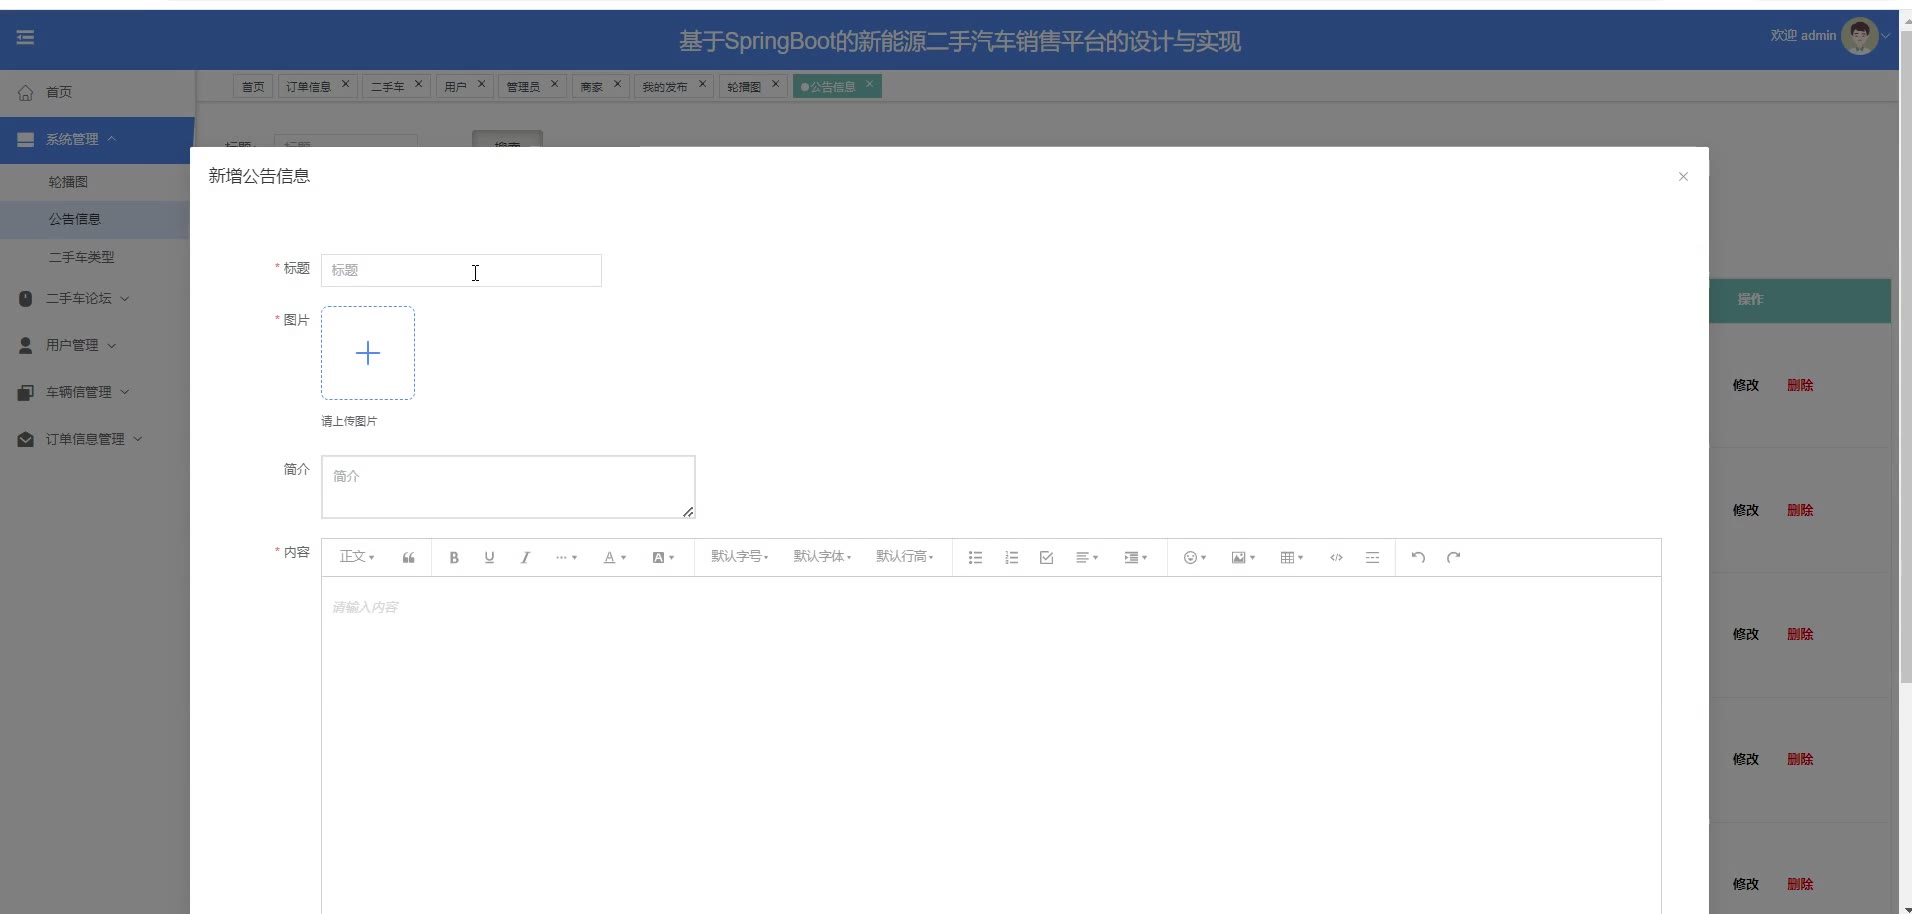Screen dimensions: 1912x914
Task: Open the background color picker
Action: click(663, 558)
